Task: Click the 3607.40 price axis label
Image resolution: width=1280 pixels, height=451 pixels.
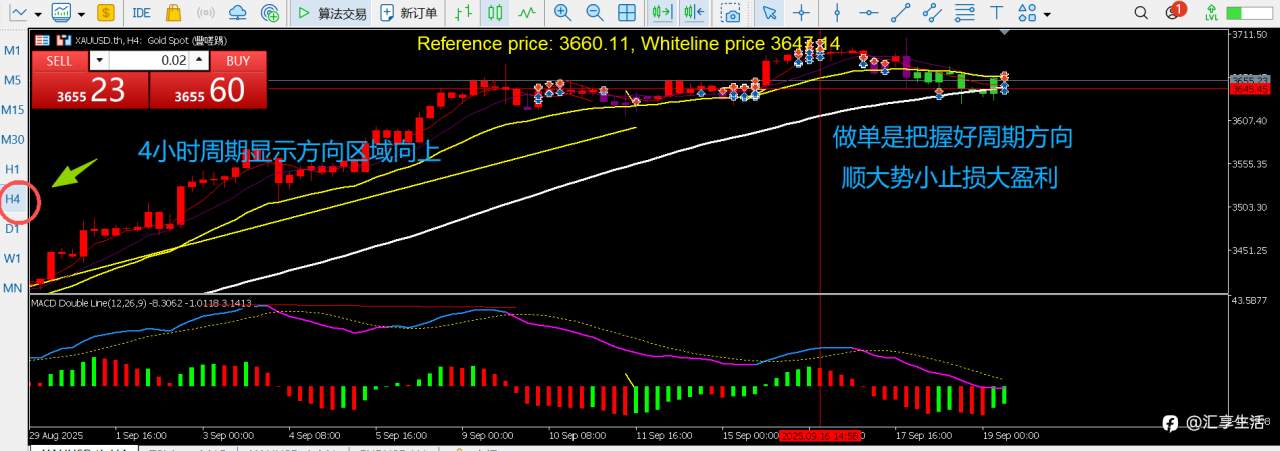Action: (x=1249, y=121)
